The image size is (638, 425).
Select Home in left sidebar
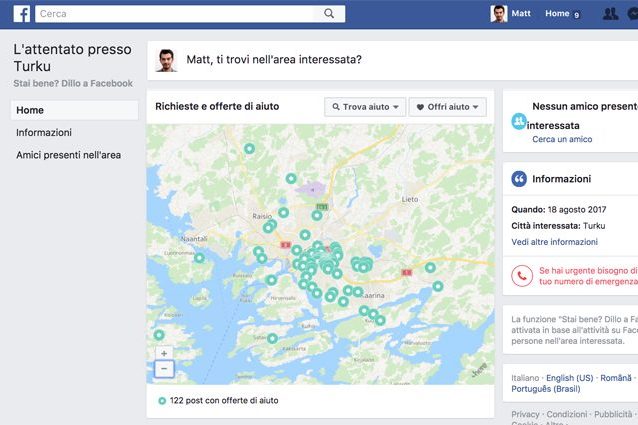74,110
